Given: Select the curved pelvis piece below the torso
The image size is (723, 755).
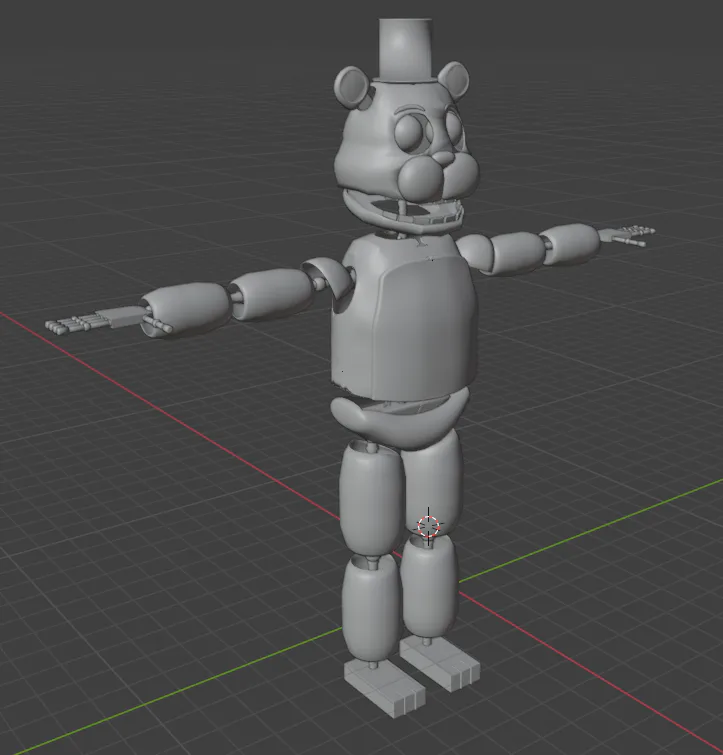Looking at the screenshot, I should pyautogui.click(x=400, y=418).
